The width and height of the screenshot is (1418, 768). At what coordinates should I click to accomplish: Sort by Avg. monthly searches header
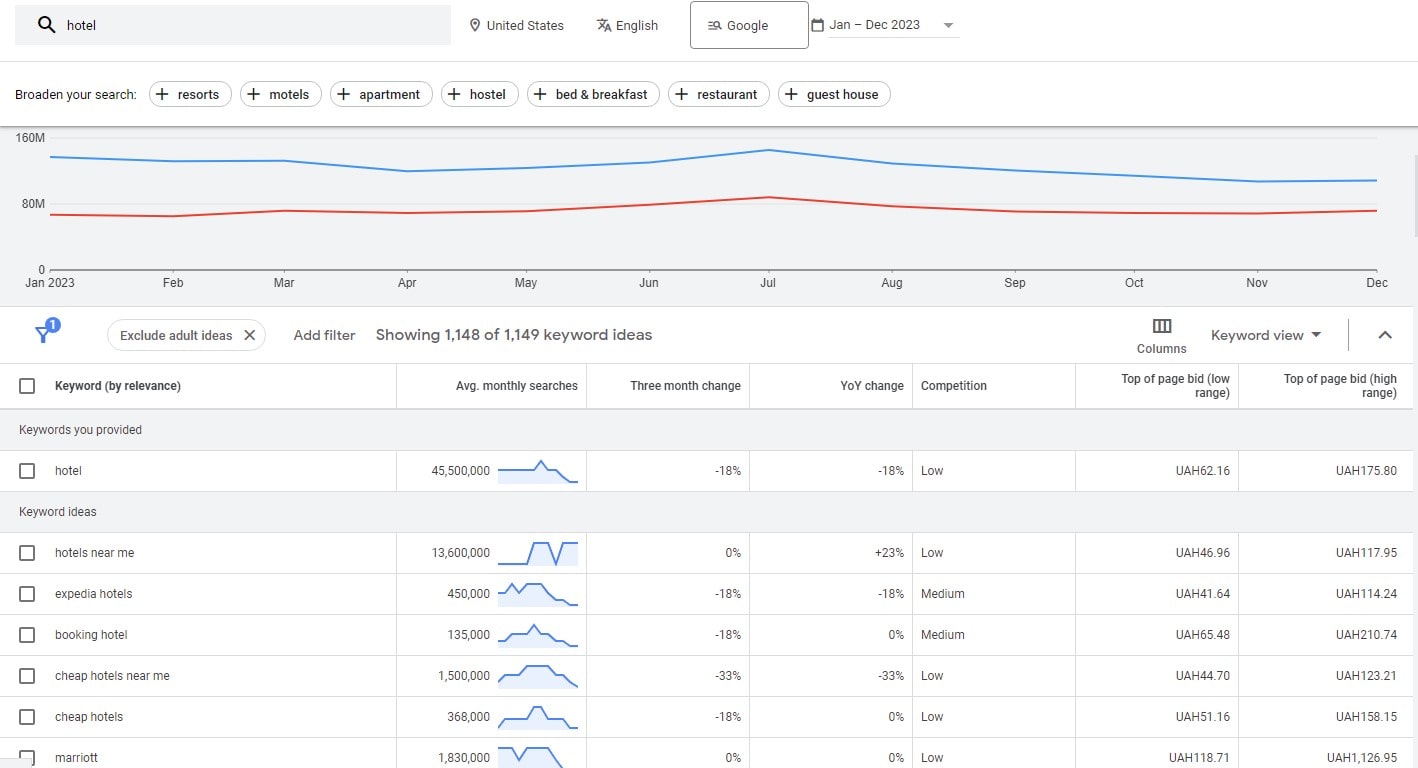tap(517, 386)
